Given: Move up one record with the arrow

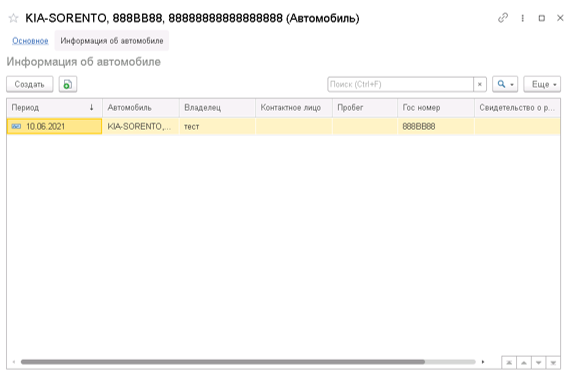Looking at the screenshot, I should (x=524, y=363).
